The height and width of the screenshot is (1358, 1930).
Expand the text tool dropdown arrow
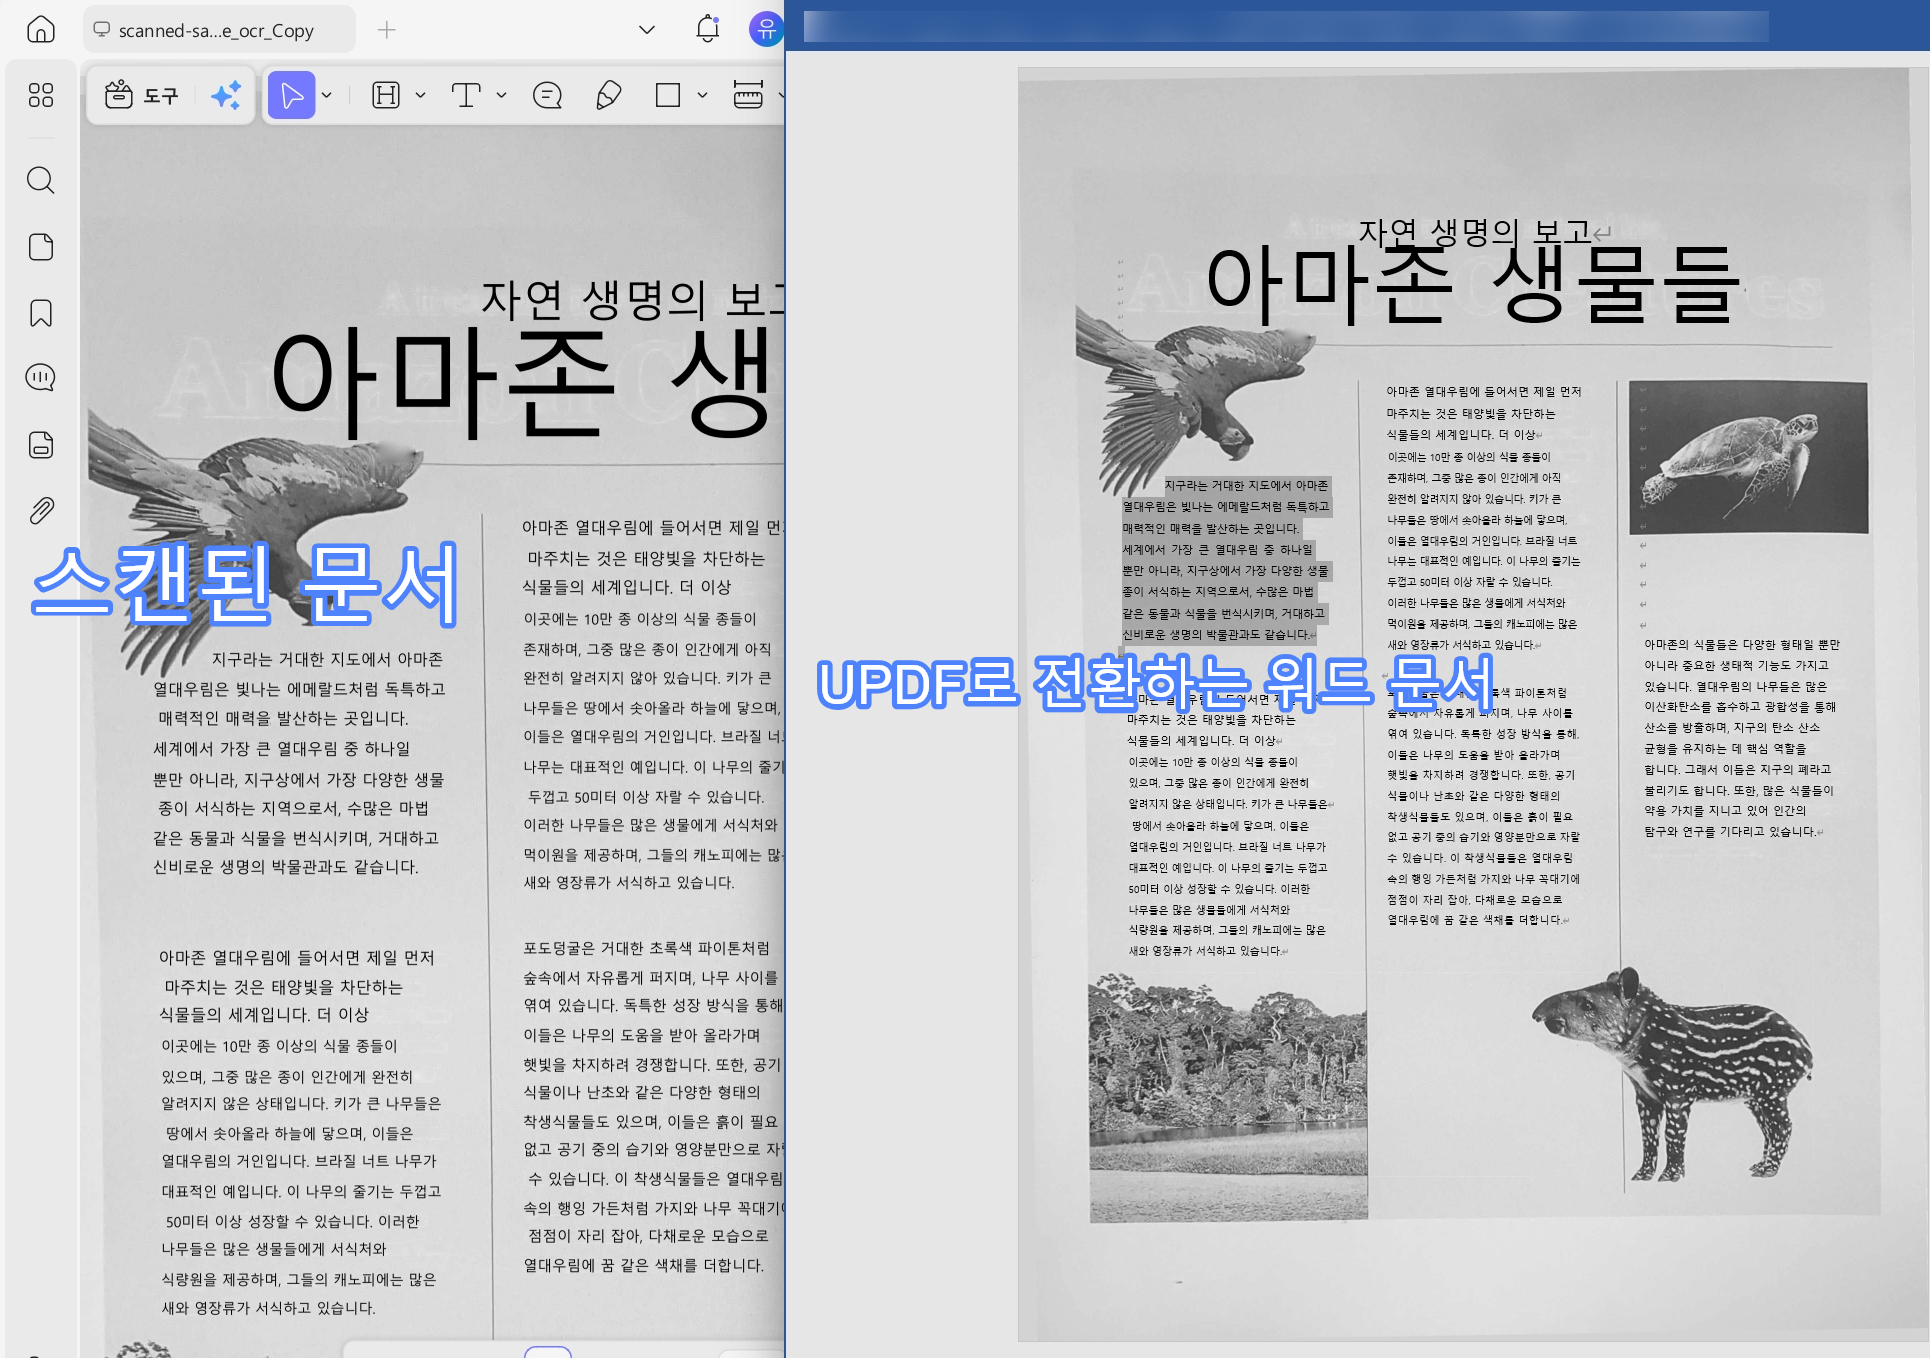501,95
